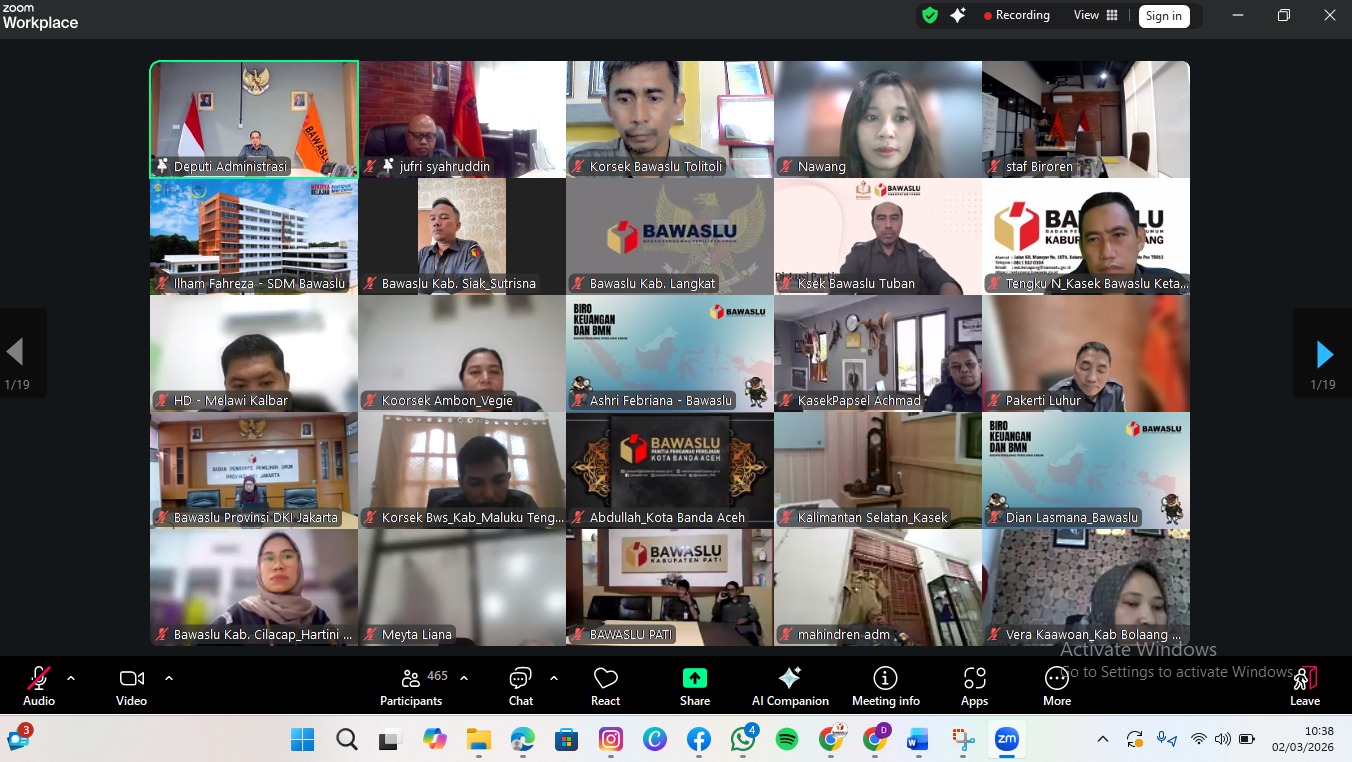Click the name label KasekPapsel Achmad

[x=859, y=401]
